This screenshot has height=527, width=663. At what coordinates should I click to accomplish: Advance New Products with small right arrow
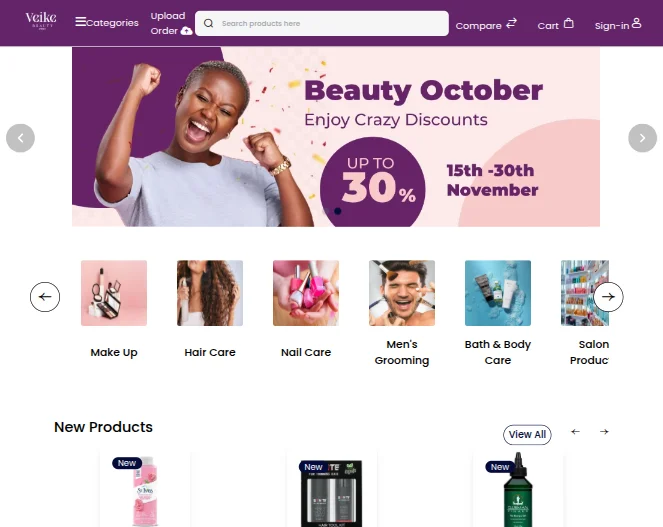coord(604,432)
